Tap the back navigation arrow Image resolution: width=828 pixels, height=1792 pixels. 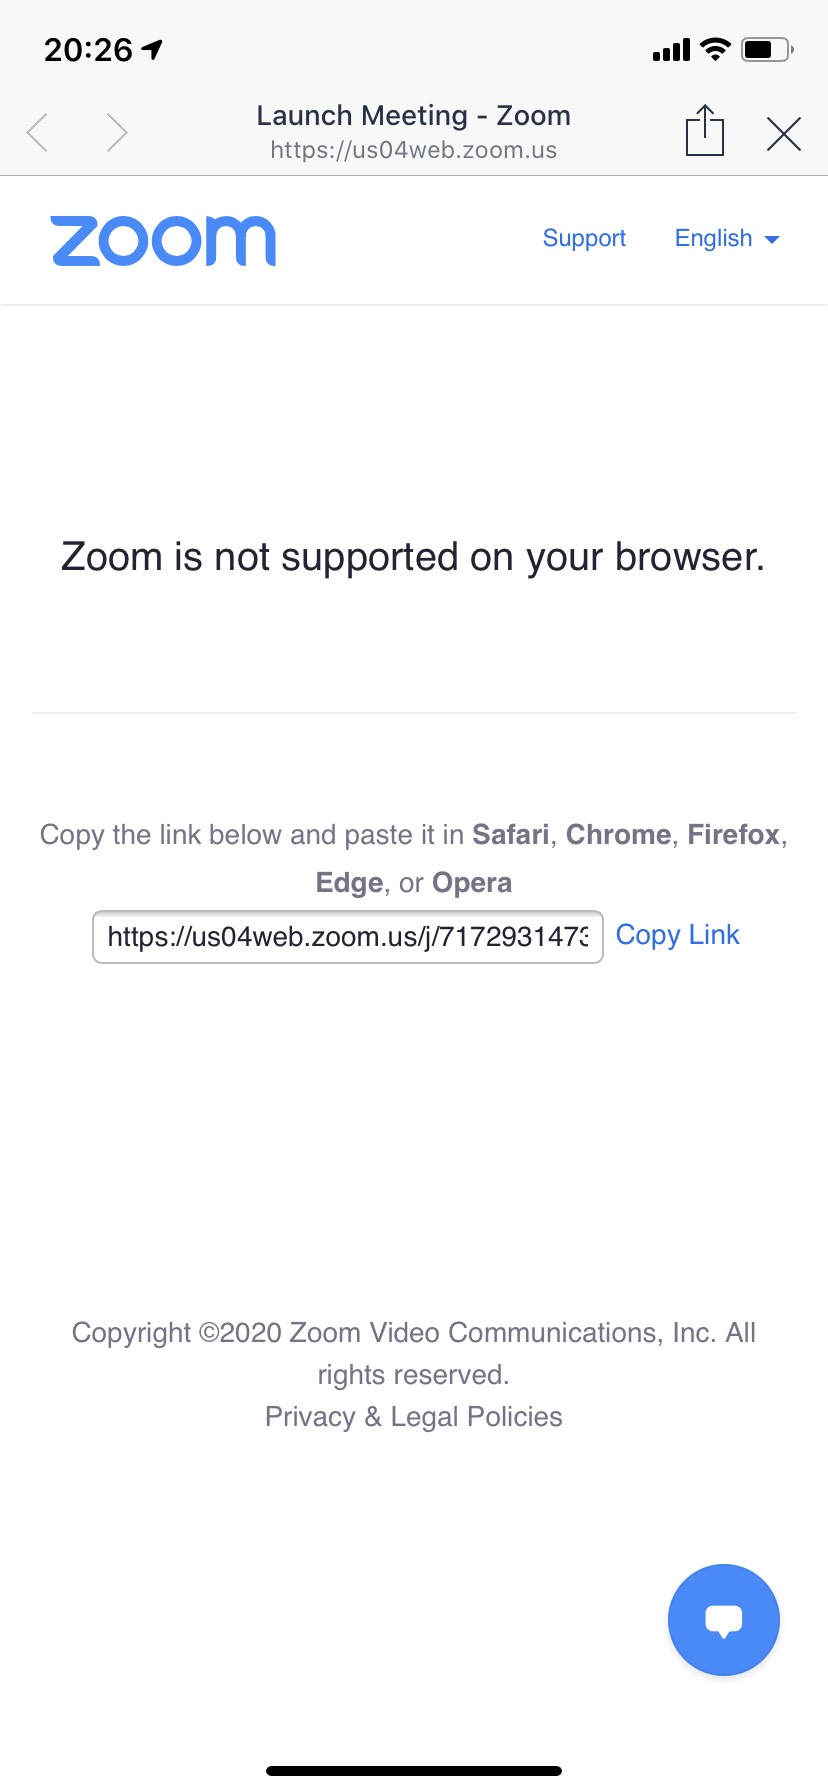[37, 131]
